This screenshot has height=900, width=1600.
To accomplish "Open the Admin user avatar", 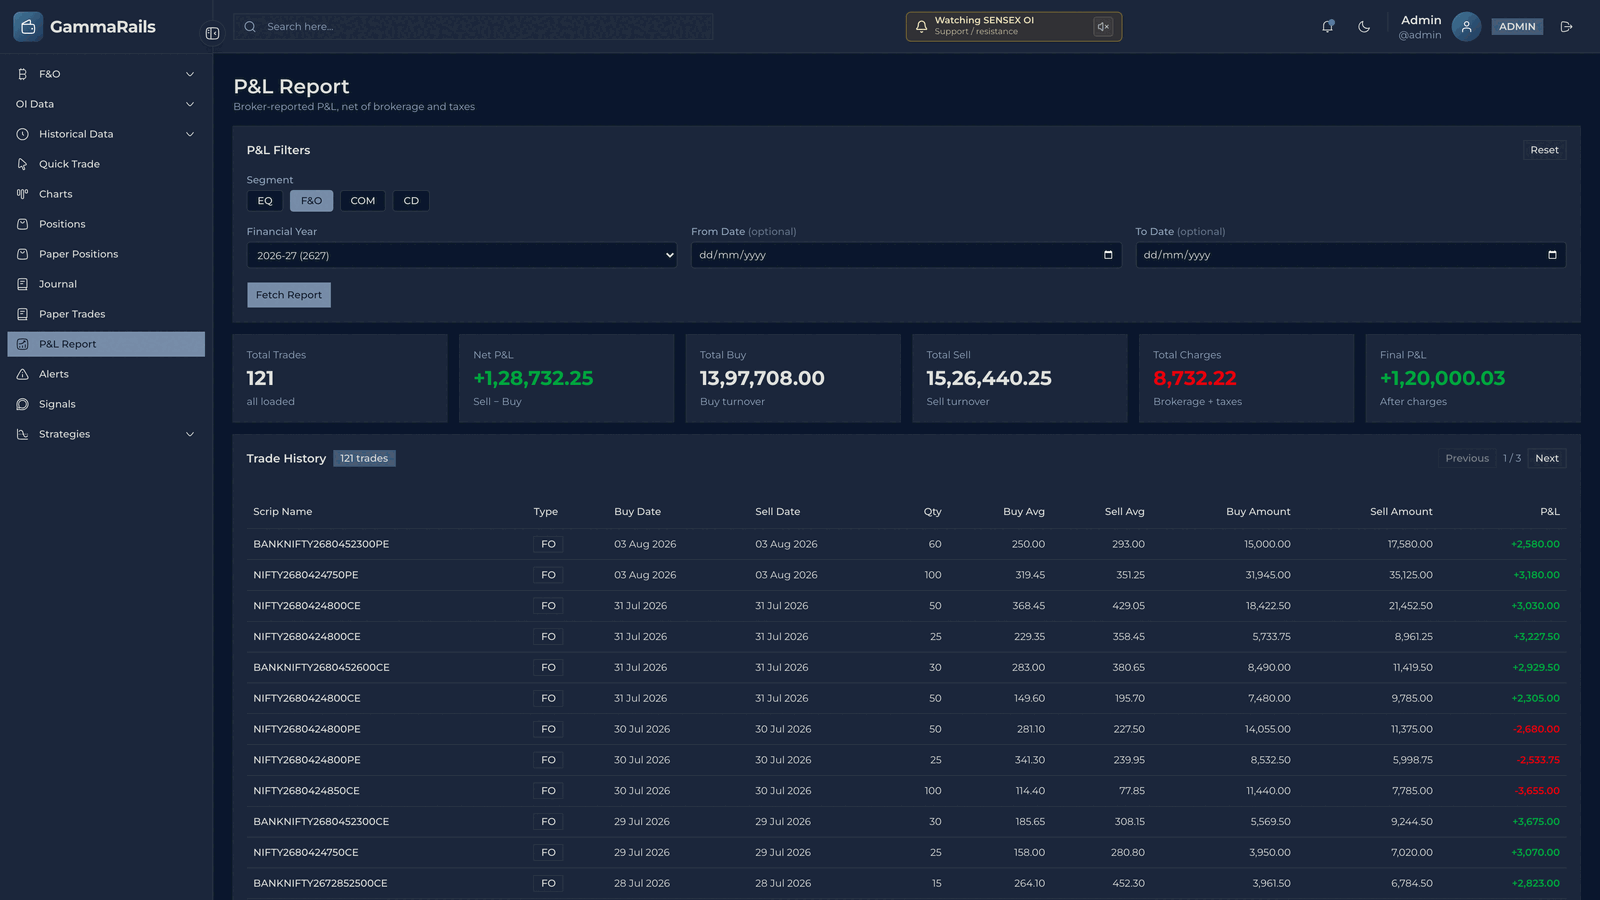I will pos(1466,27).
